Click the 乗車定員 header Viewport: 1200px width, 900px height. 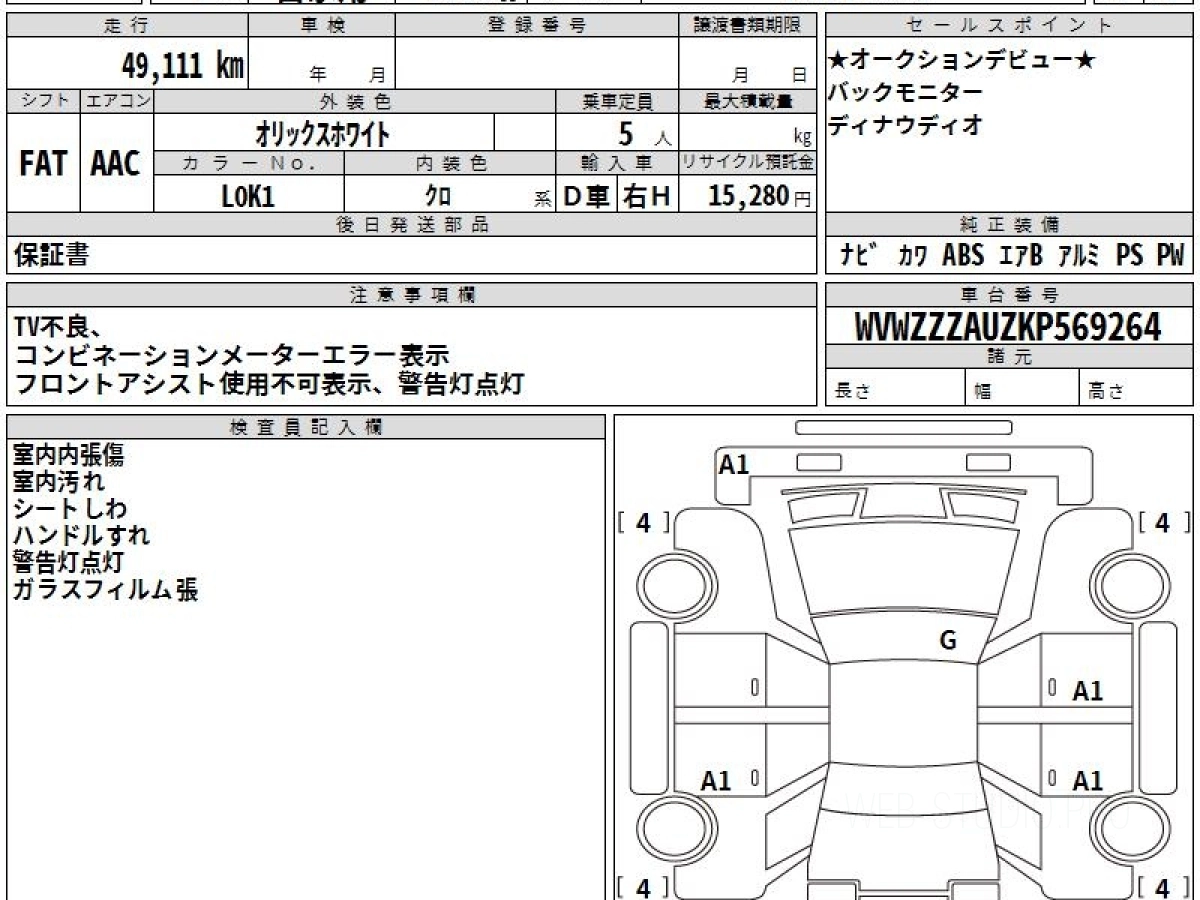617,101
